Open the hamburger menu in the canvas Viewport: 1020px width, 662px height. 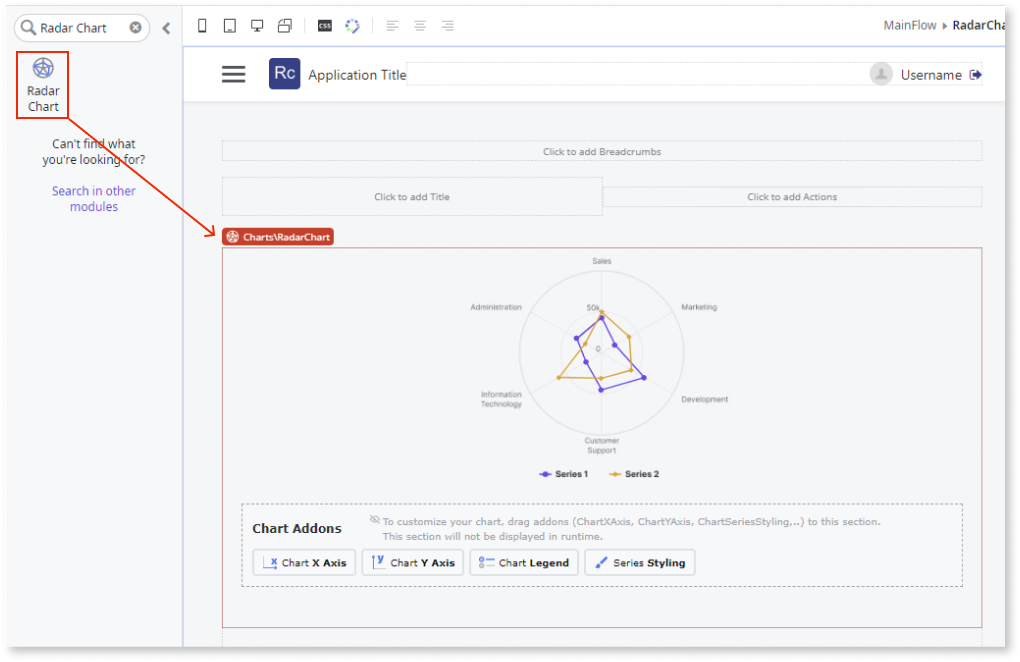(x=233, y=74)
